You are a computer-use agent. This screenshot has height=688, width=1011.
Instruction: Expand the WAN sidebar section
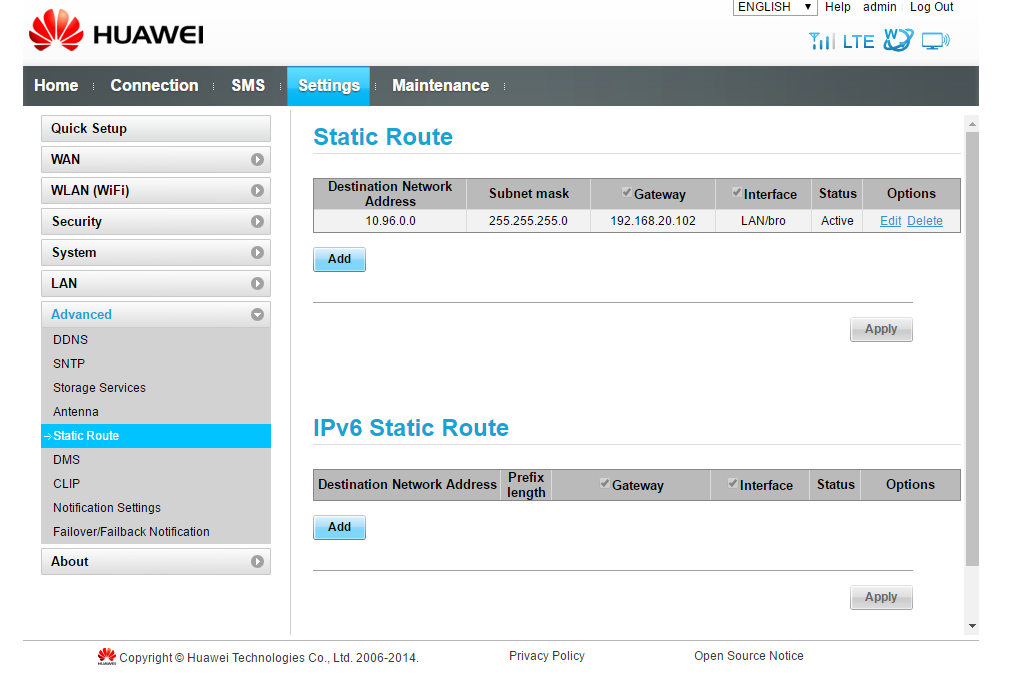point(155,159)
